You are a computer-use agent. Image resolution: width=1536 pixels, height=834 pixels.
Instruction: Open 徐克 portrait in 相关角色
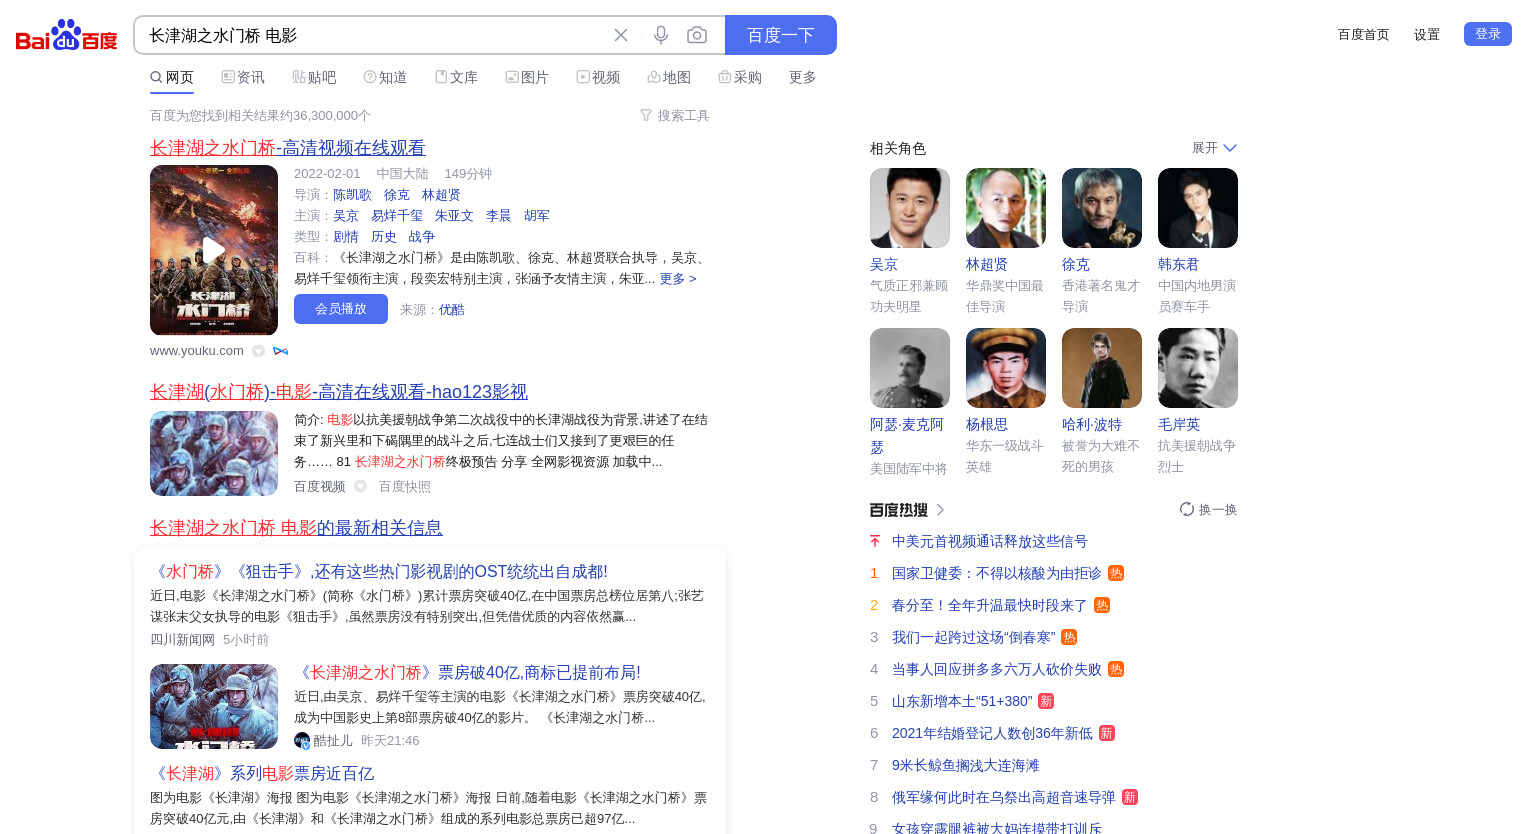[x=1102, y=208]
